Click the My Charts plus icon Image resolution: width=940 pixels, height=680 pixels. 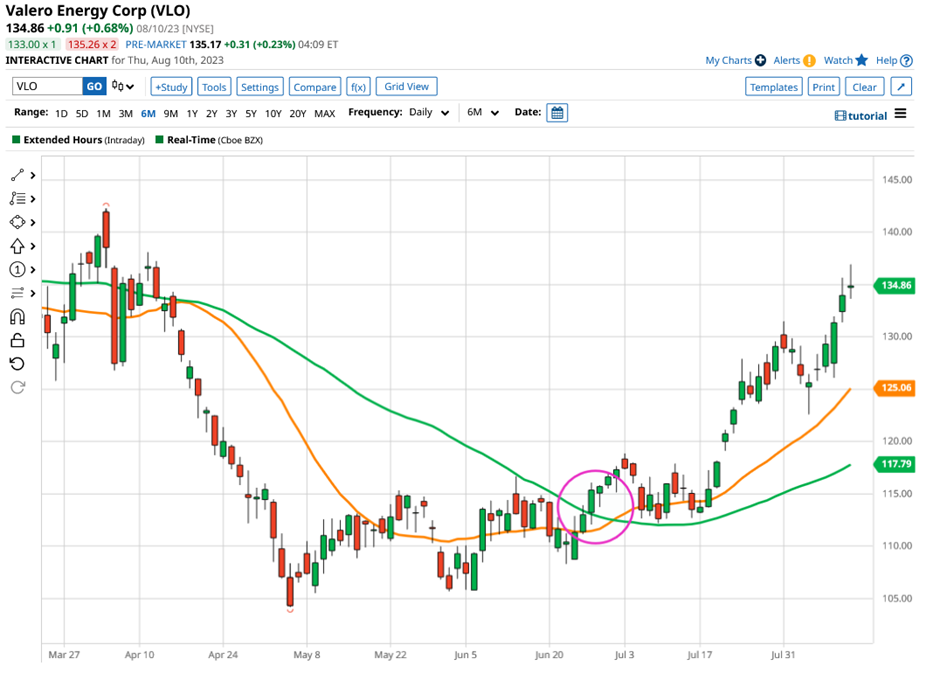pos(760,60)
